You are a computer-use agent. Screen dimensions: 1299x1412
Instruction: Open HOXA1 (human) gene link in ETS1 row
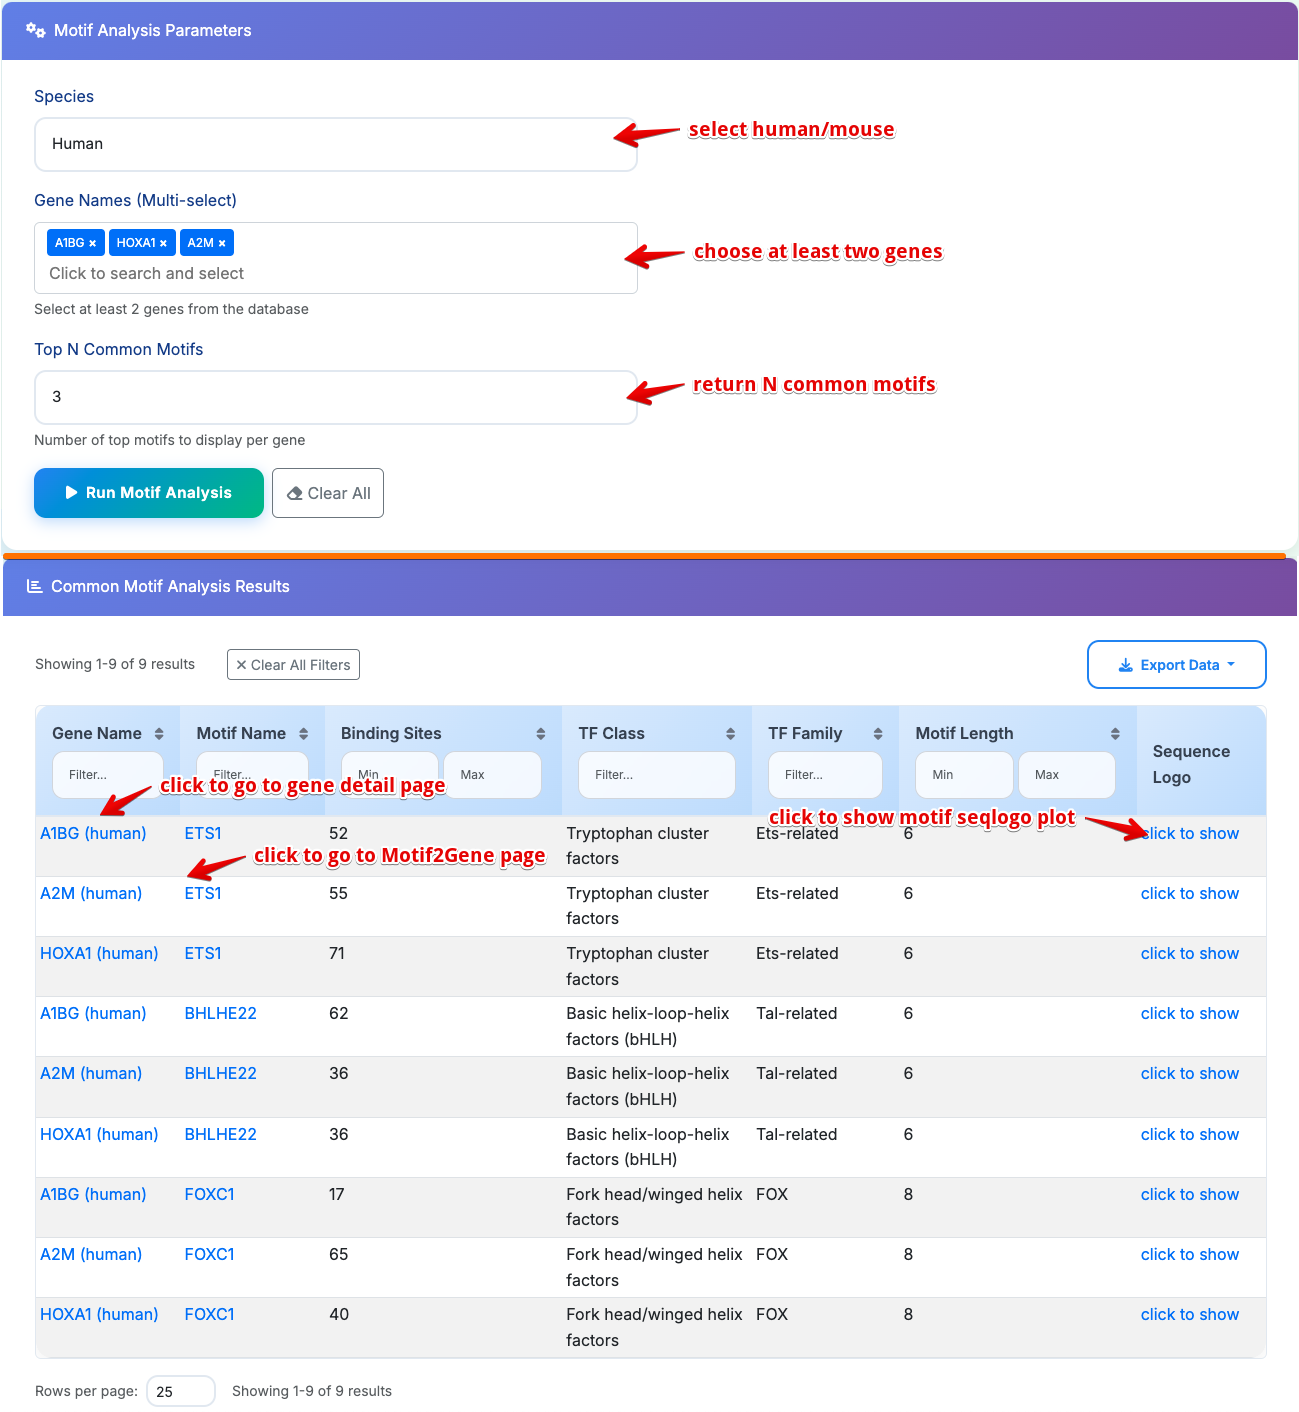pyautogui.click(x=99, y=954)
